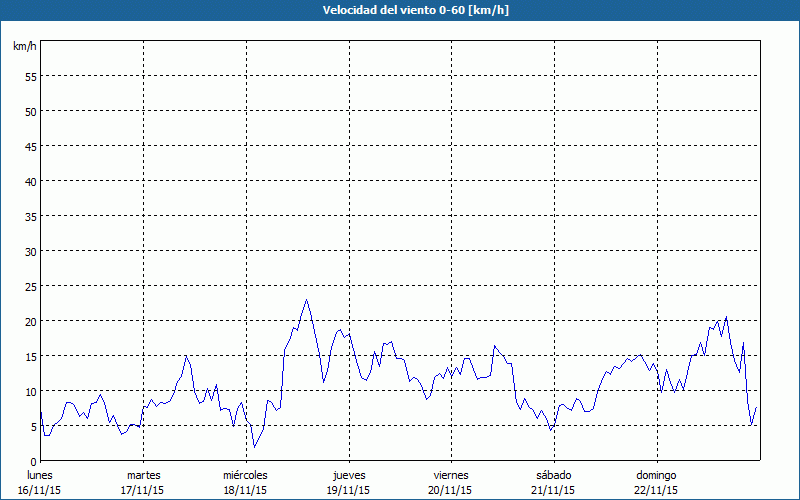Click the chart title 'Velocidad del viento 0-60'
Image resolution: width=800 pixels, height=500 pixels.
click(399, 11)
